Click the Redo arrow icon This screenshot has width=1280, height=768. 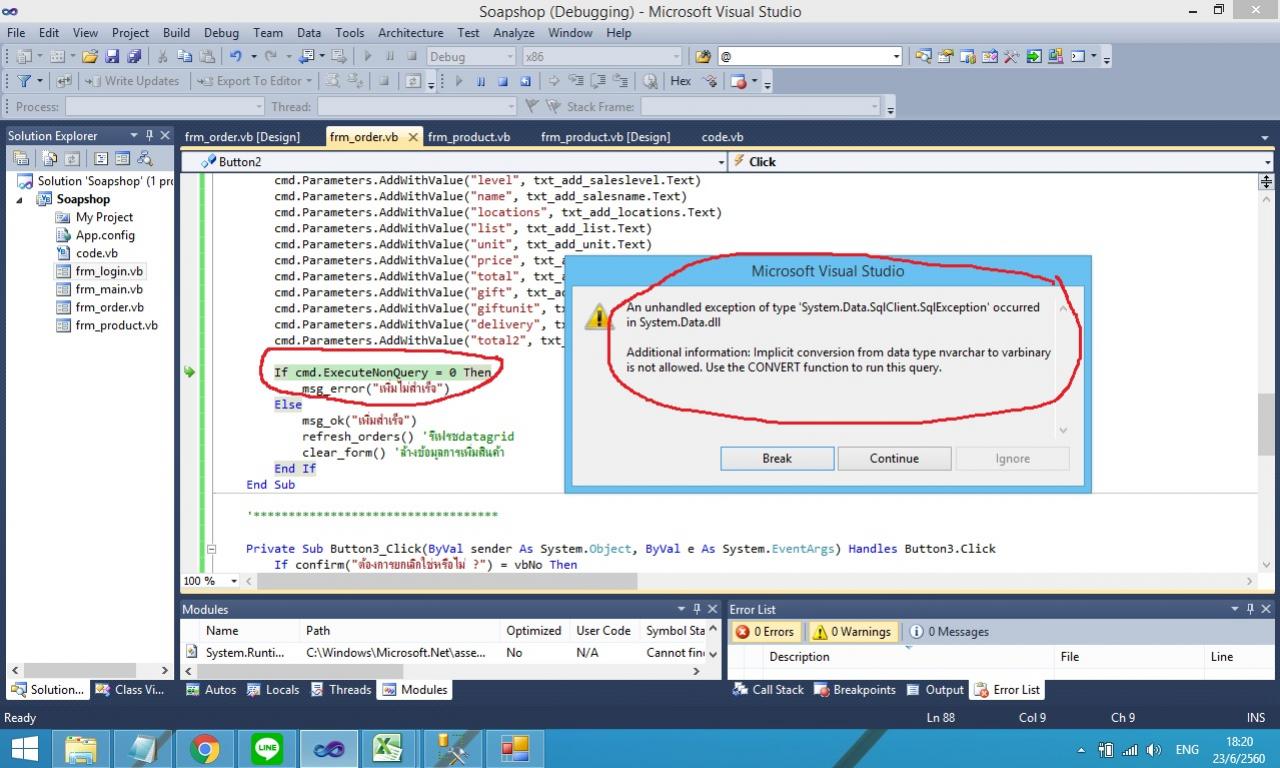click(272, 57)
